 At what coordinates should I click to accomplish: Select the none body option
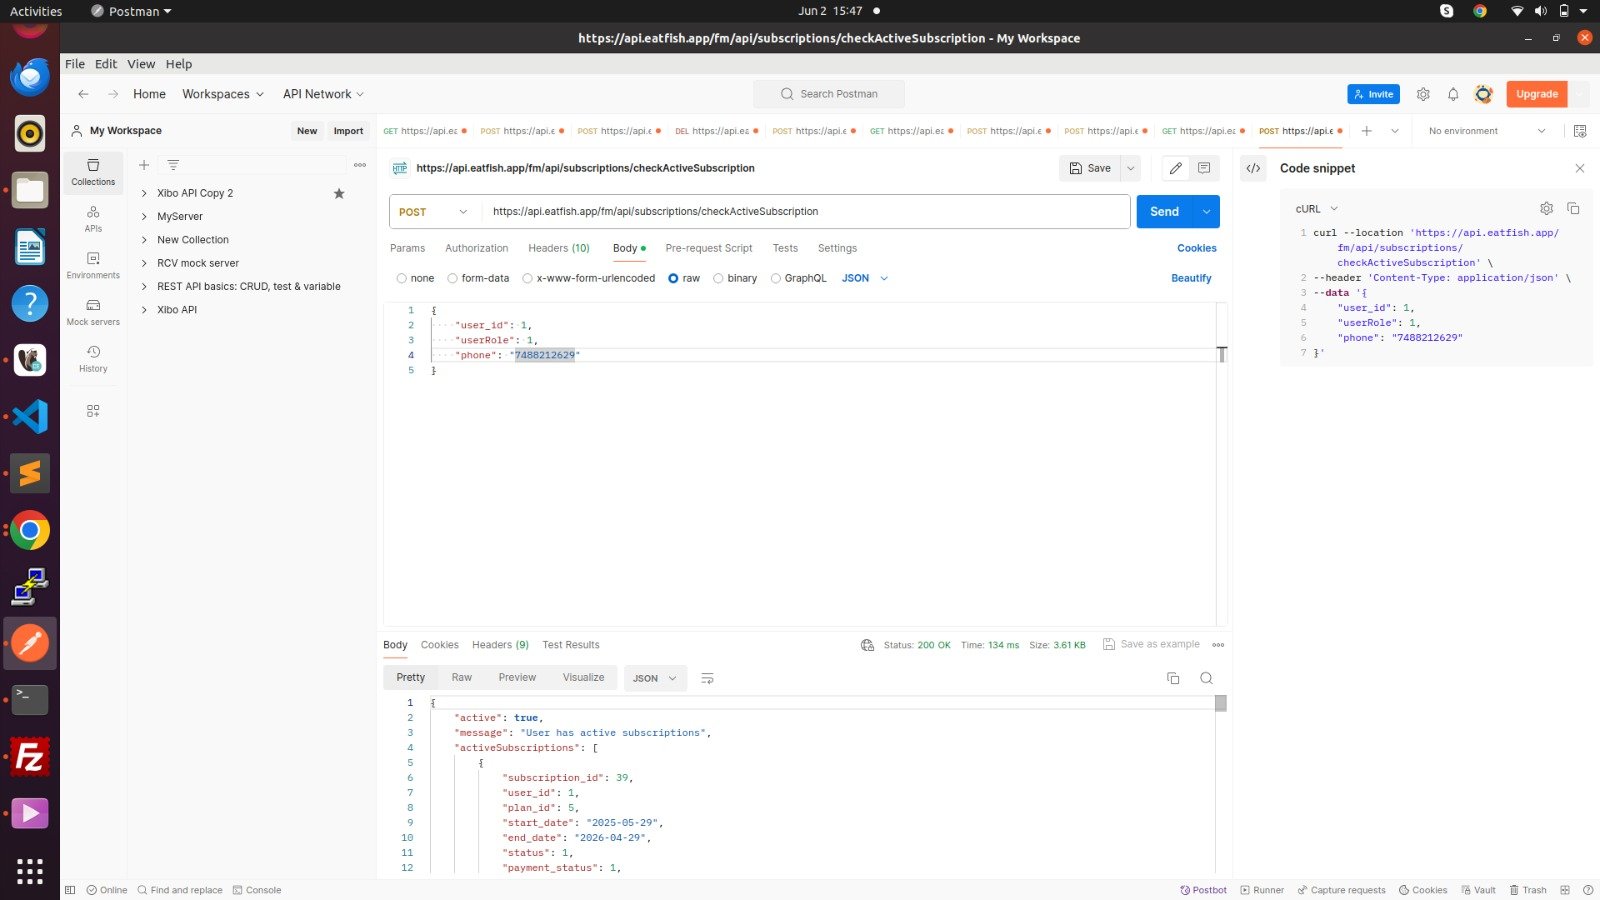402,278
